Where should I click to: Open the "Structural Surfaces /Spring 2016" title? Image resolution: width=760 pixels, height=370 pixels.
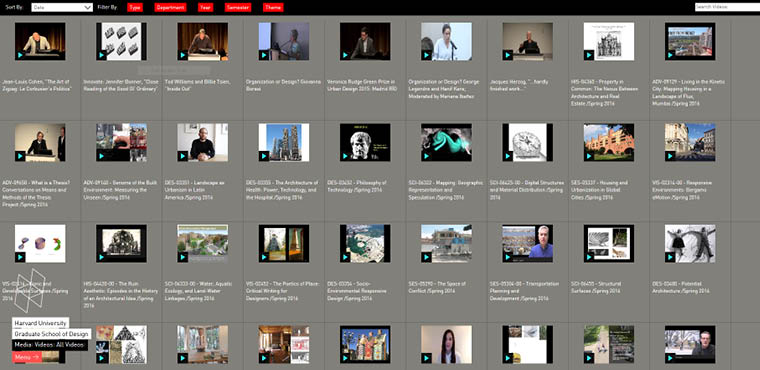tap(596, 287)
